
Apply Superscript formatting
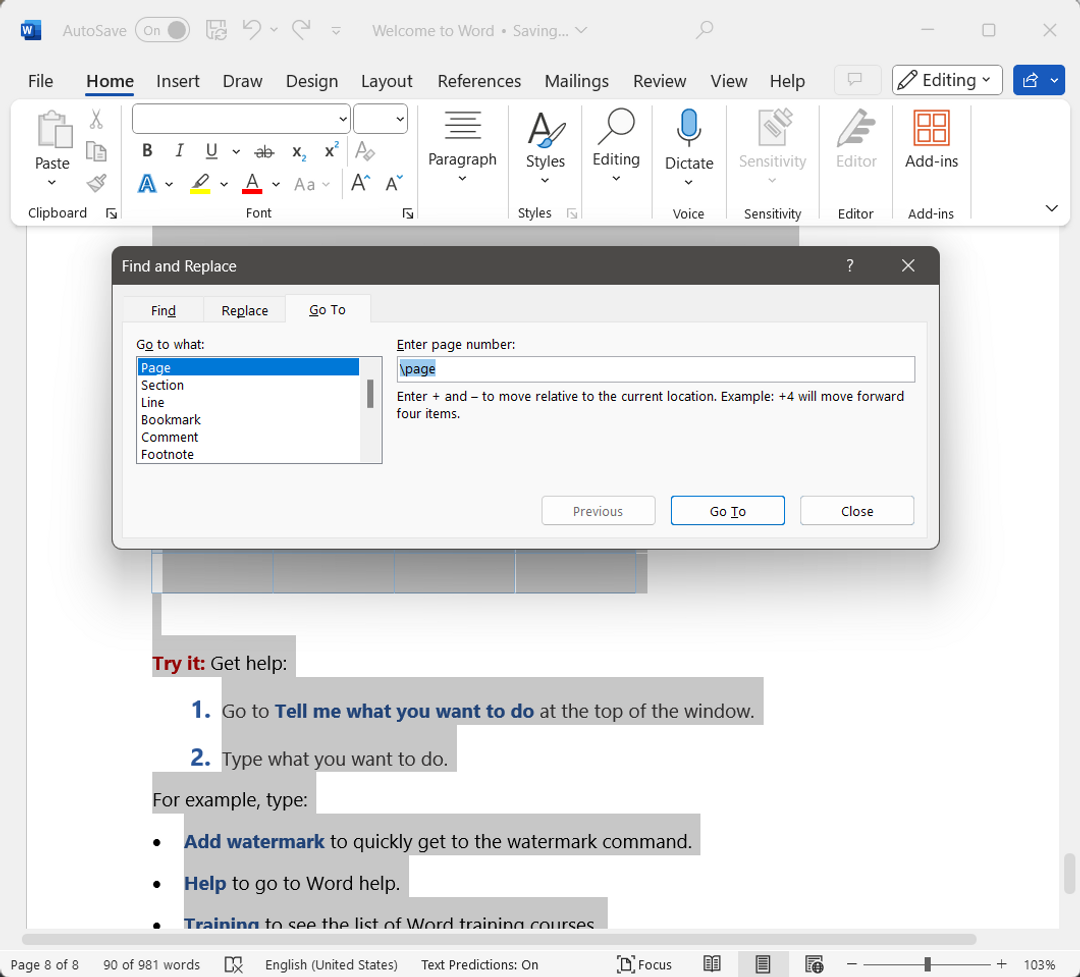331,150
